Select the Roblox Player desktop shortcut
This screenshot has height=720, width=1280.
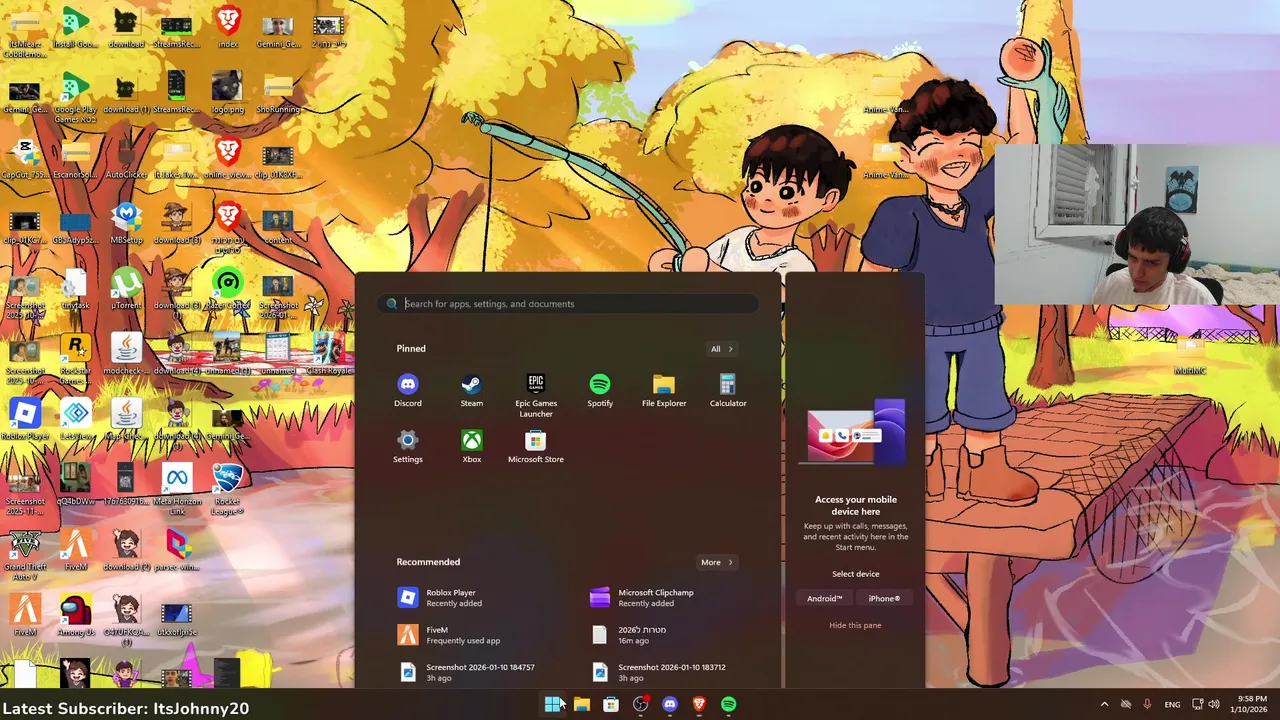pyautogui.click(x=25, y=420)
